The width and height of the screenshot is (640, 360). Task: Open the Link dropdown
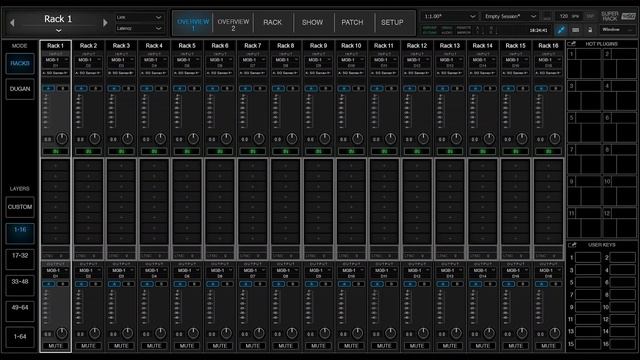(x=139, y=17)
